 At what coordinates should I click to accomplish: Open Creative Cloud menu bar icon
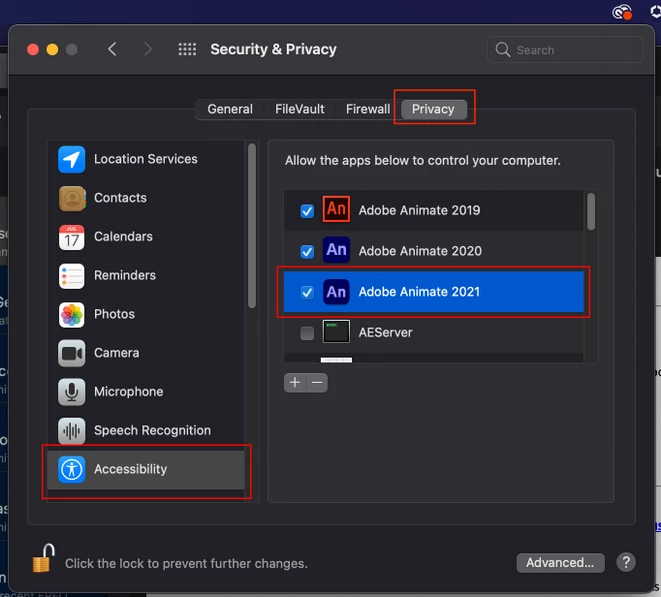coord(622,12)
